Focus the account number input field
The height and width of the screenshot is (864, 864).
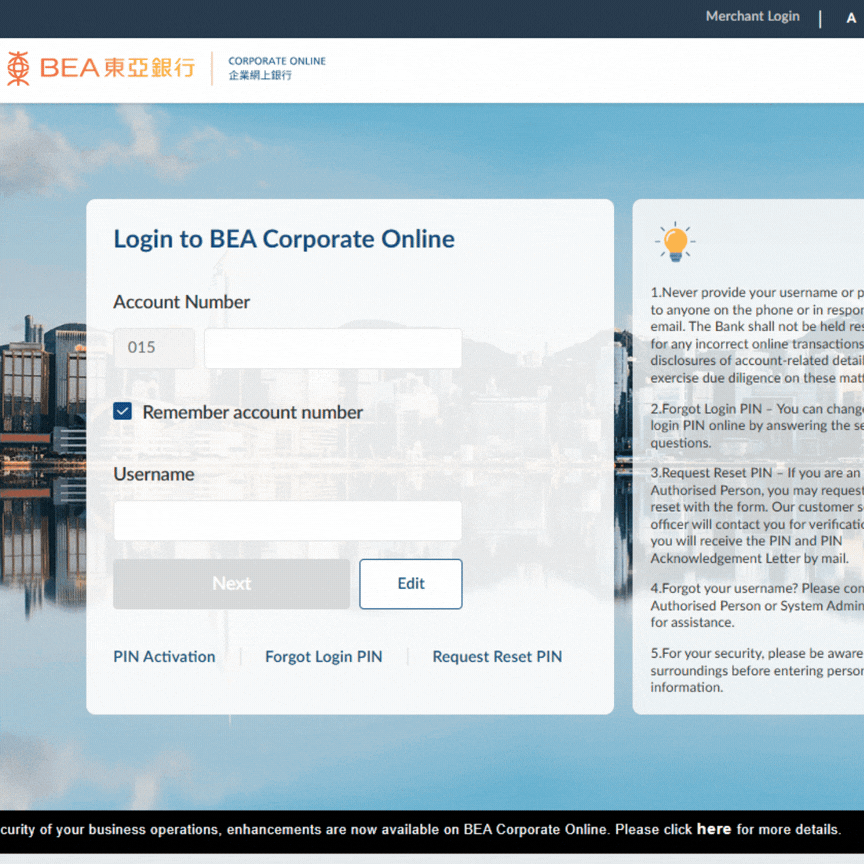333,348
